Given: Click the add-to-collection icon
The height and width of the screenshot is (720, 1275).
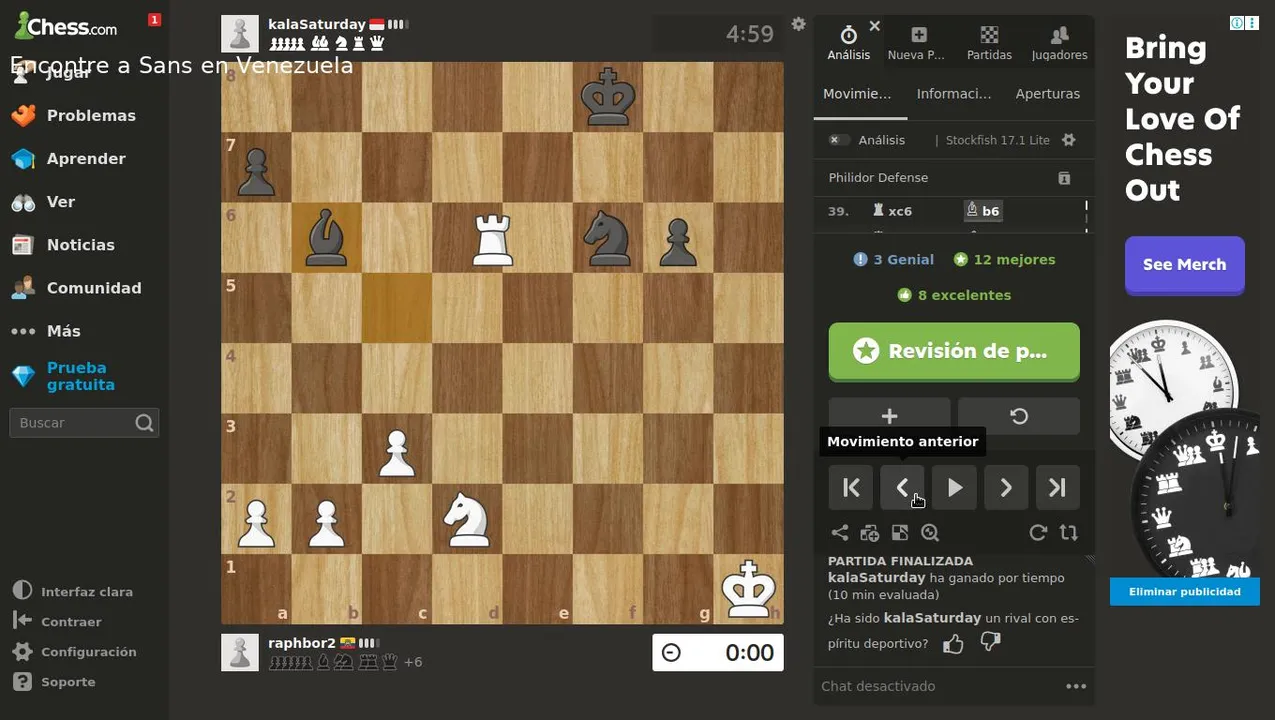Looking at the screenshot, I should [x=869, y=533].
